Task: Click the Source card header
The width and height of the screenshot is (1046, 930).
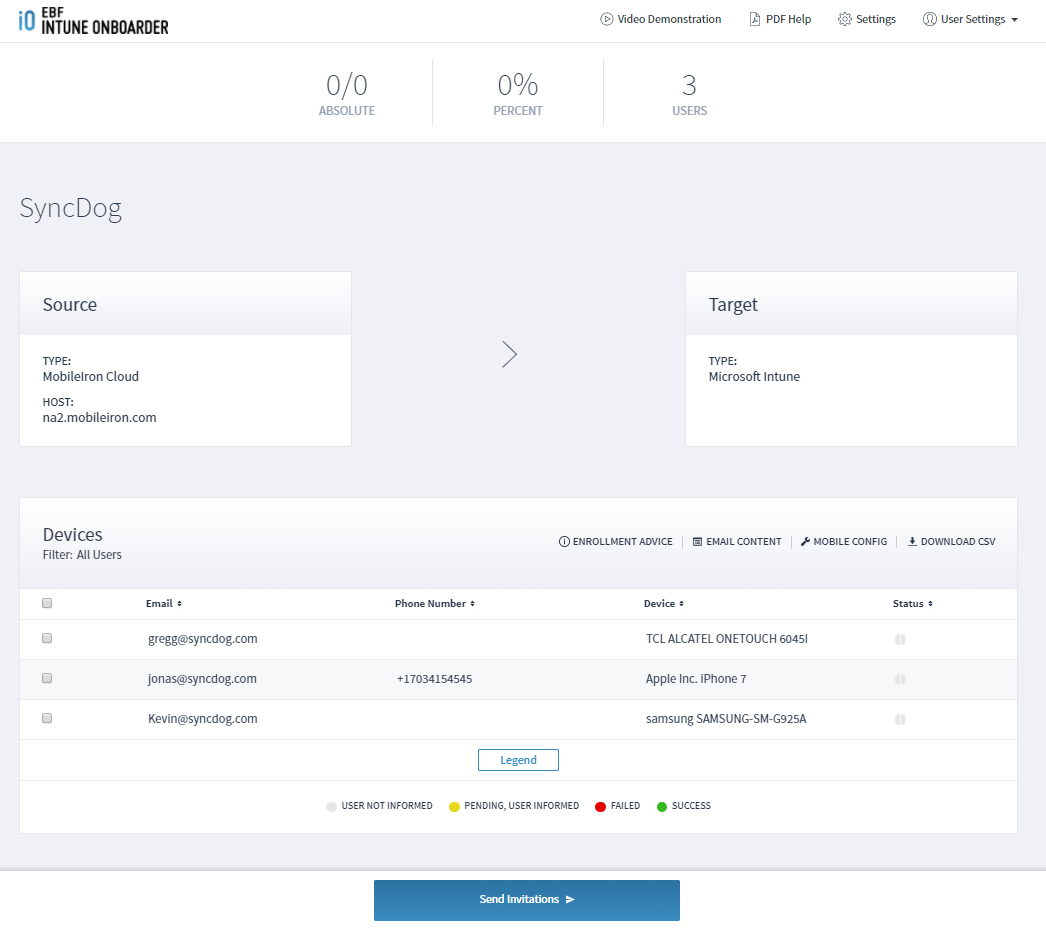Action: (185, 304)
